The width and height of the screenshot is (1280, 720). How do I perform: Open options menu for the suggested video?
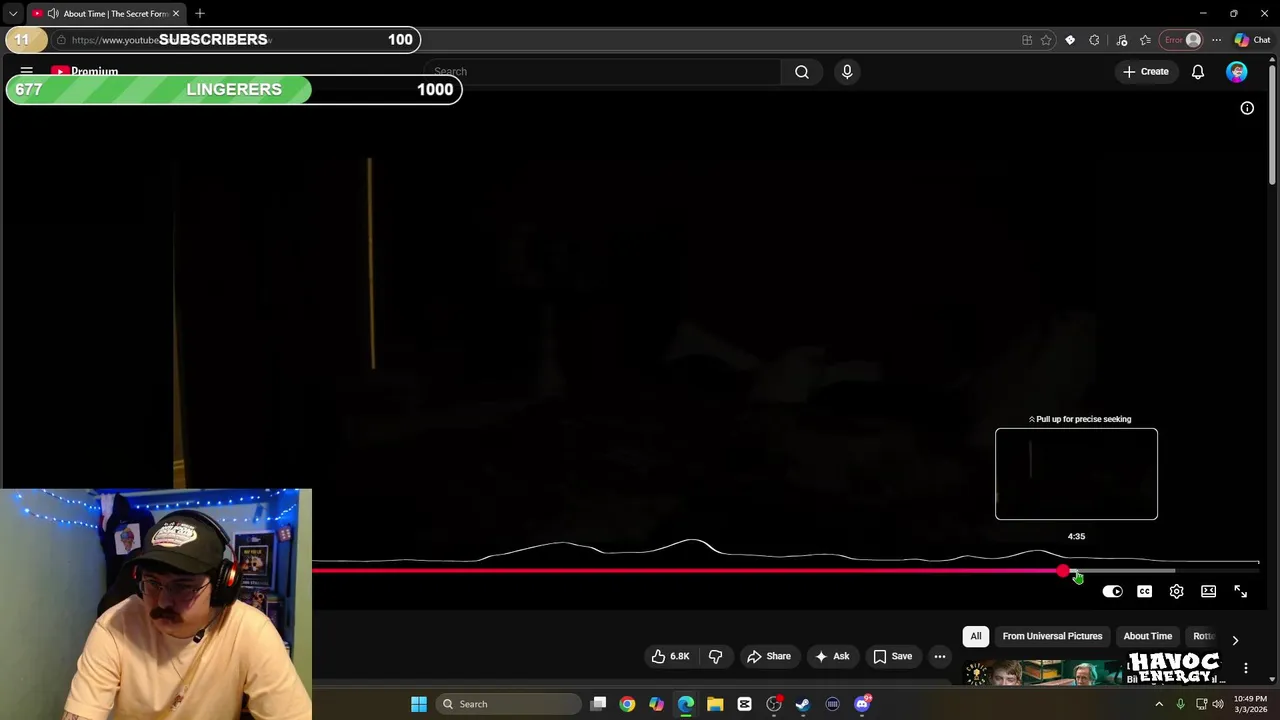click(1246, 668)
